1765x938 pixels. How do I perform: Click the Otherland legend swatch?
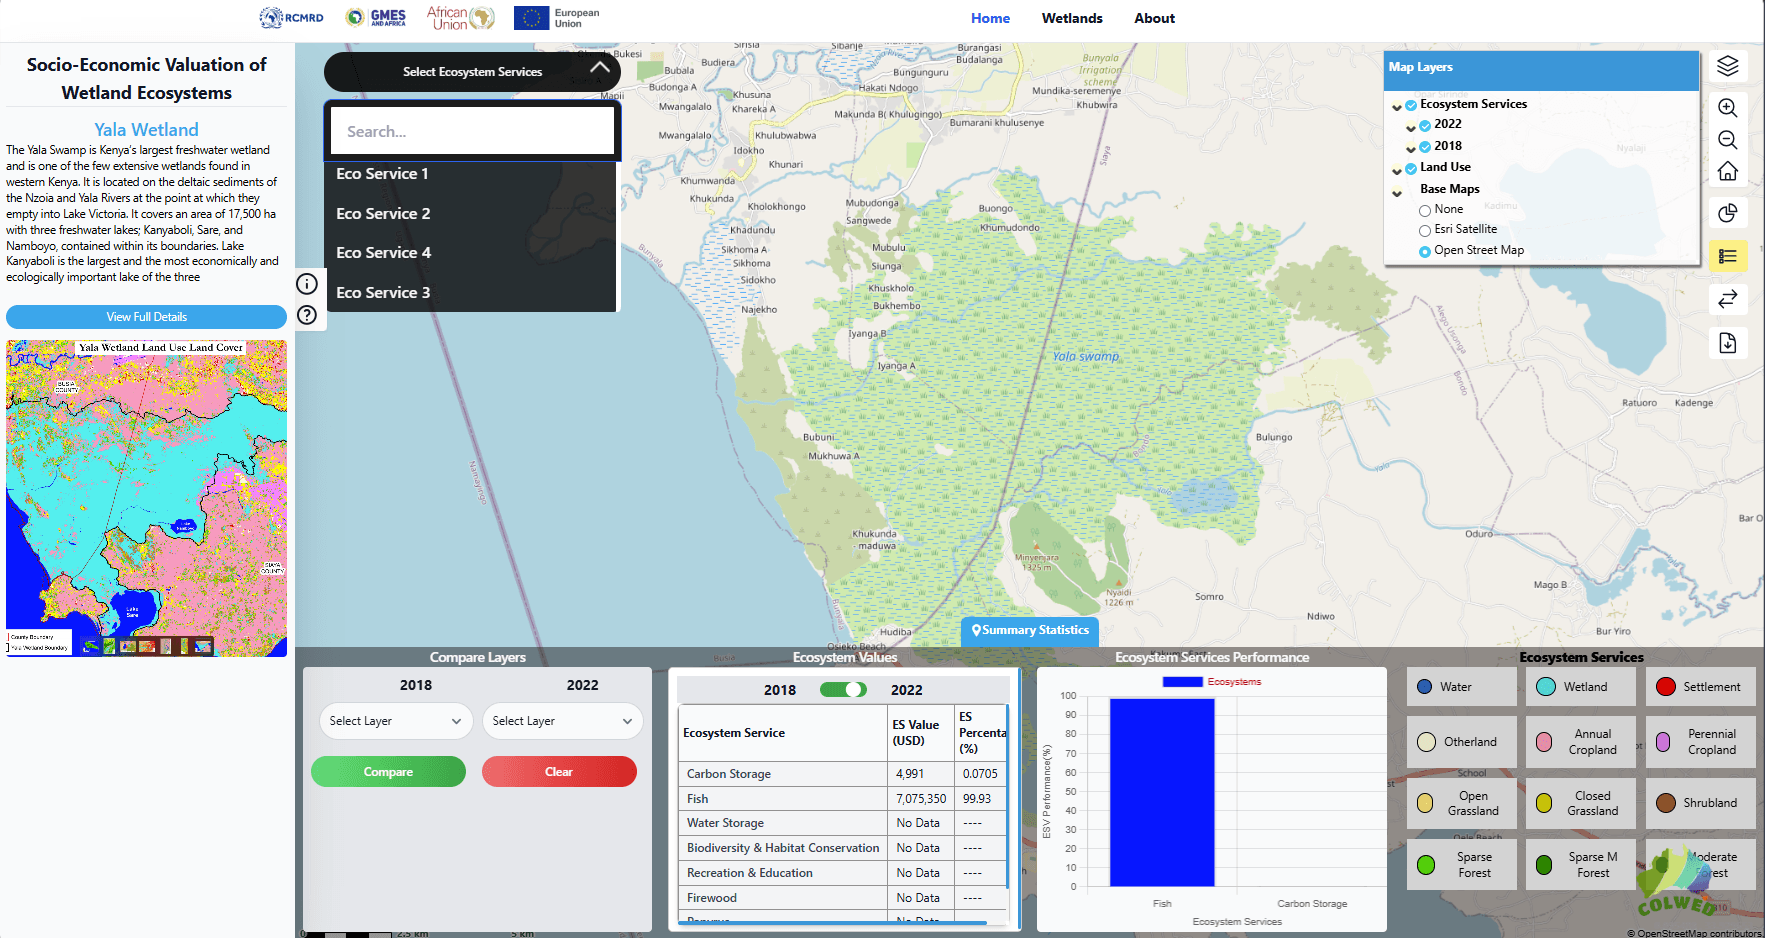[1427, 742]
